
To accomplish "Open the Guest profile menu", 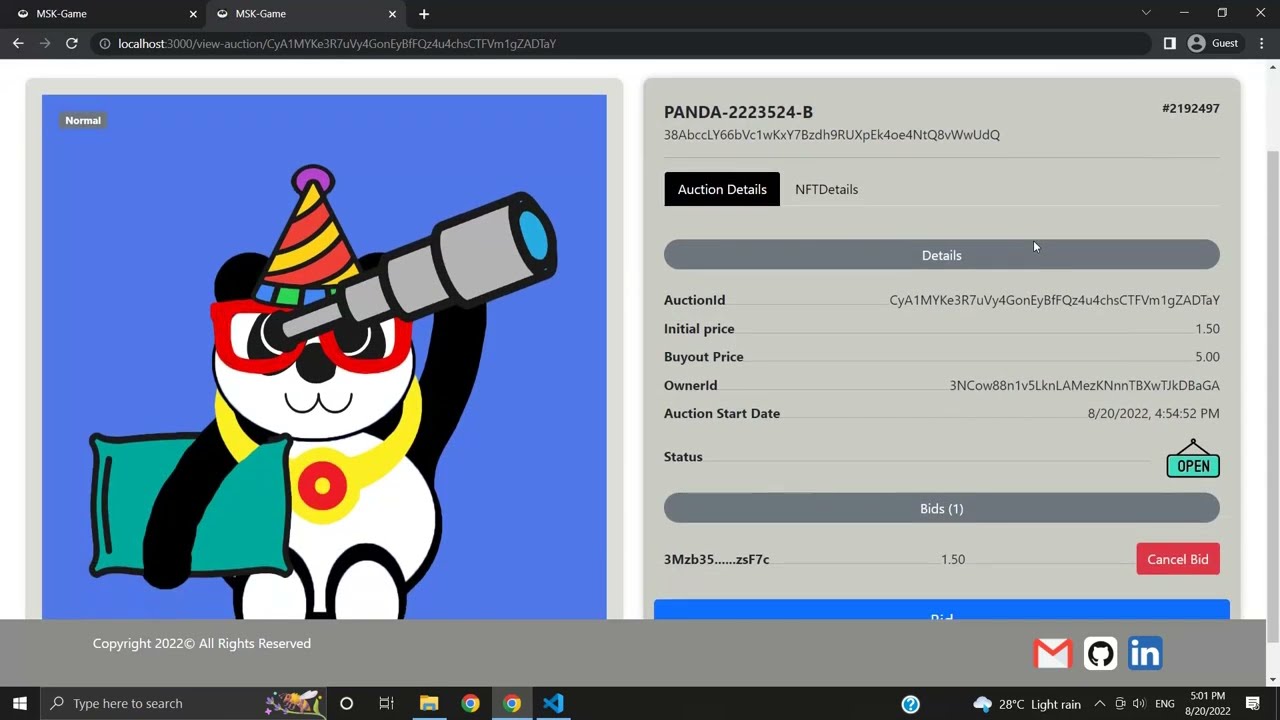I will (x=1213, y=43).
